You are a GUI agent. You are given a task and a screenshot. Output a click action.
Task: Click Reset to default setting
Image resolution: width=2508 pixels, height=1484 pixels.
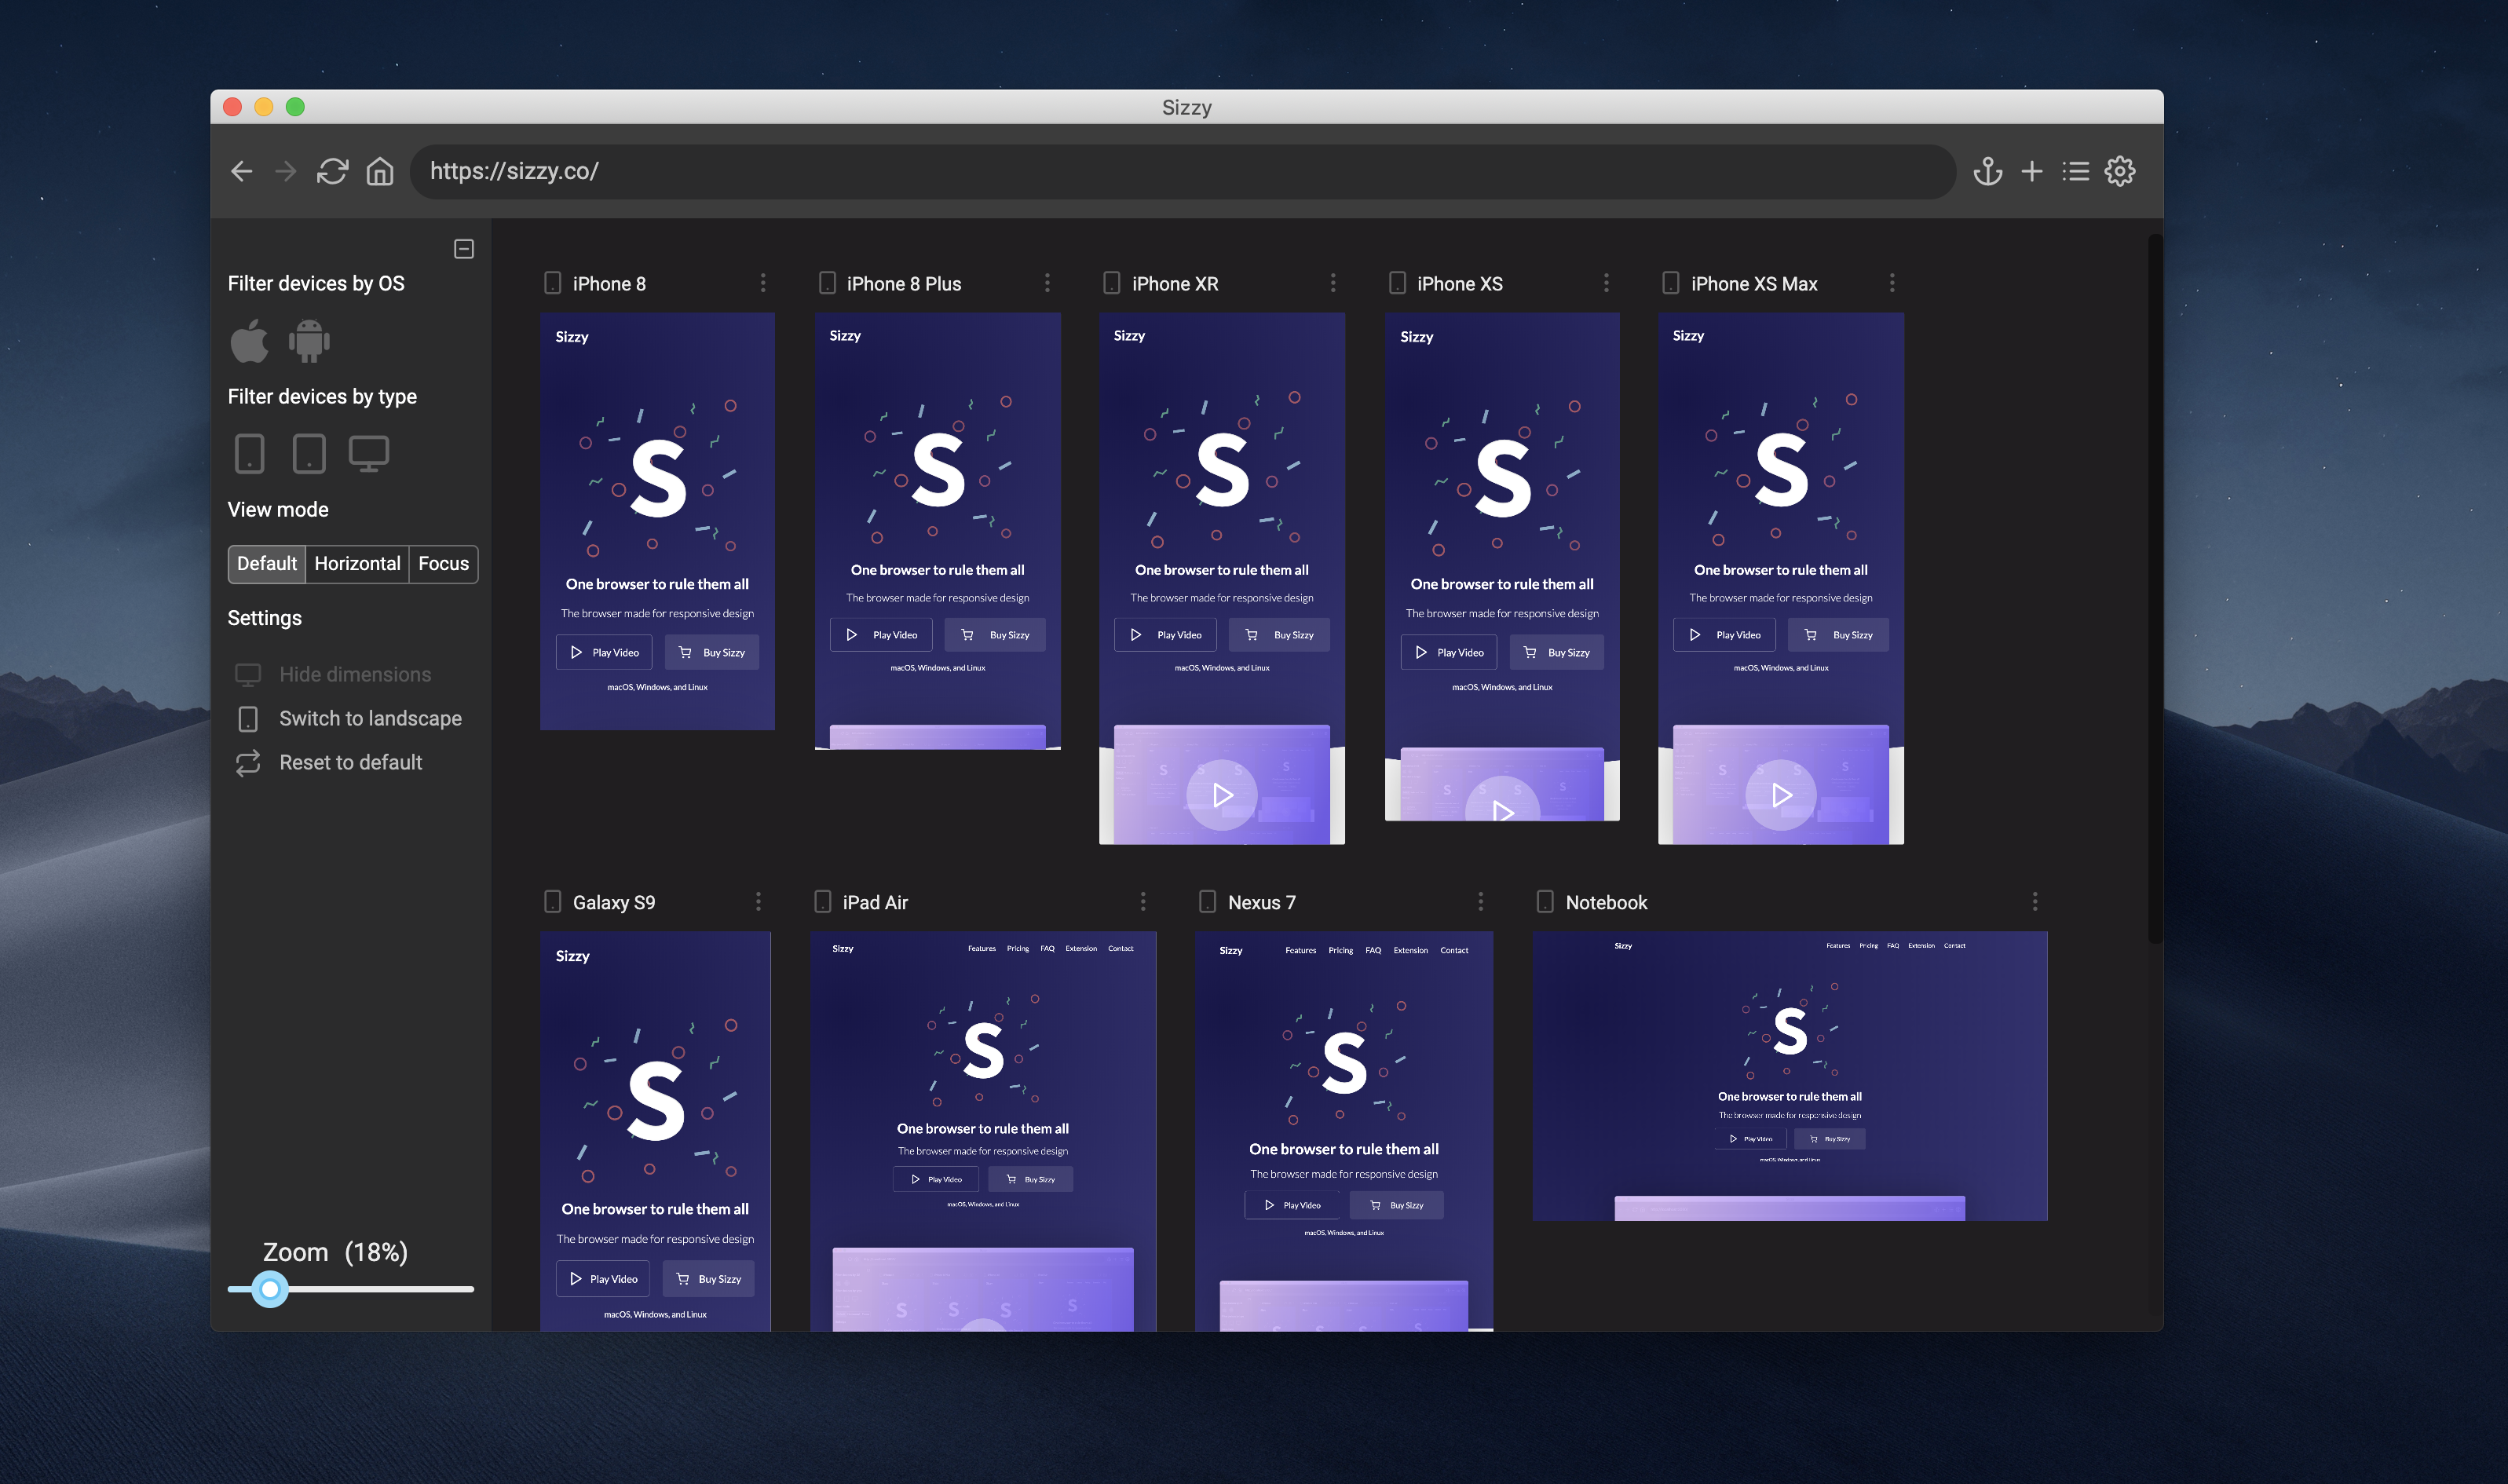(329, 763)
